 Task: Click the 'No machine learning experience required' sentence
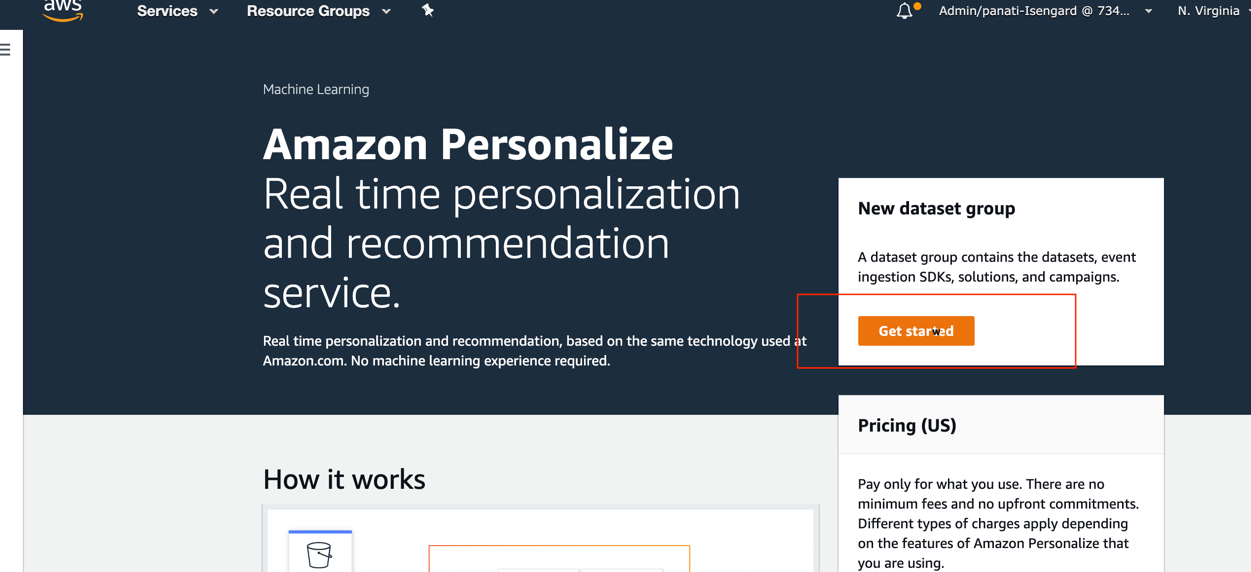pyautogui.click(x=480, y=361)
